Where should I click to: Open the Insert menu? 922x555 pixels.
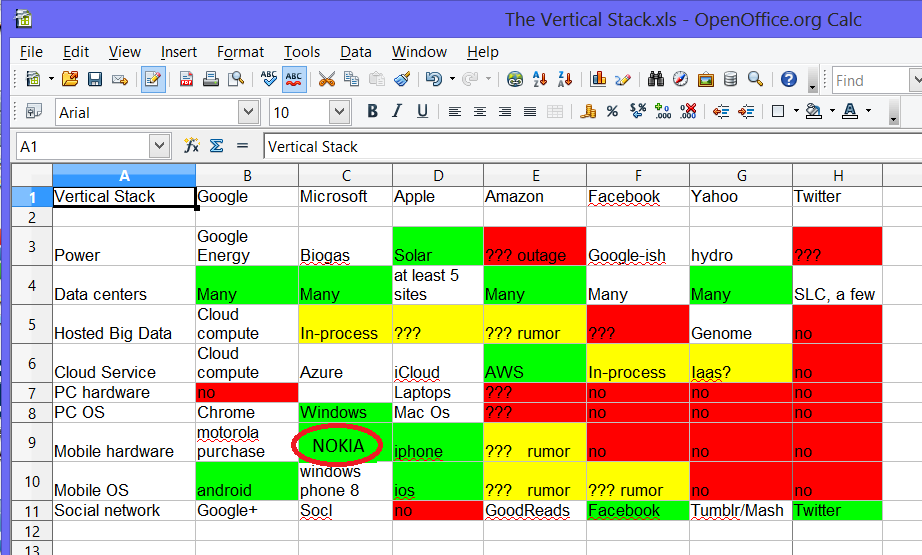(x=179, y=52)
